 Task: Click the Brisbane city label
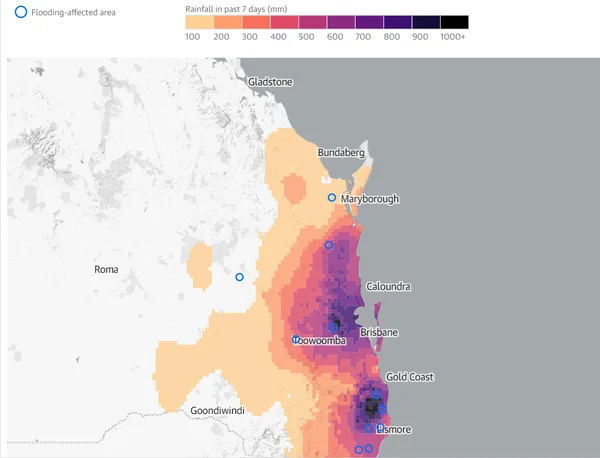click(x=379, y=332)
